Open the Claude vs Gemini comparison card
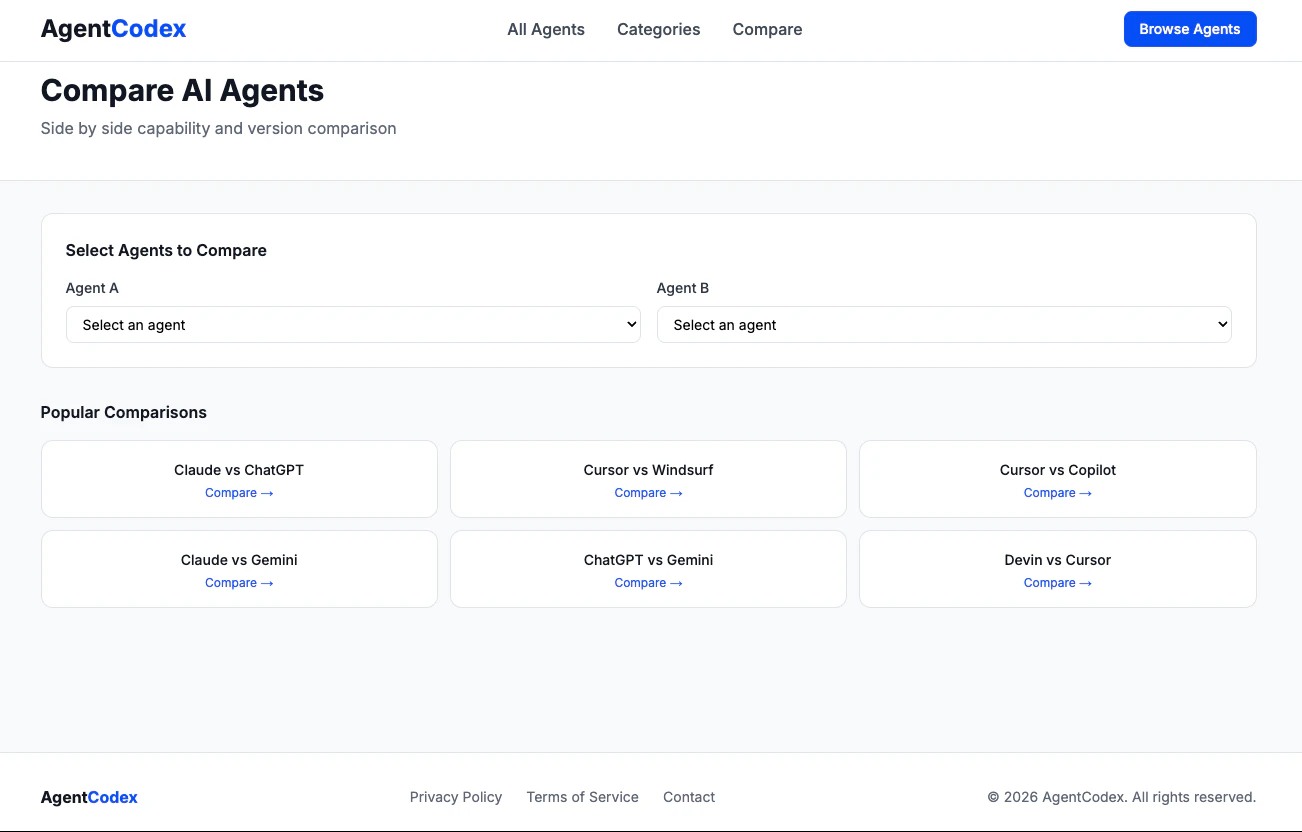1302x832 pixels. tap(239, 569)
